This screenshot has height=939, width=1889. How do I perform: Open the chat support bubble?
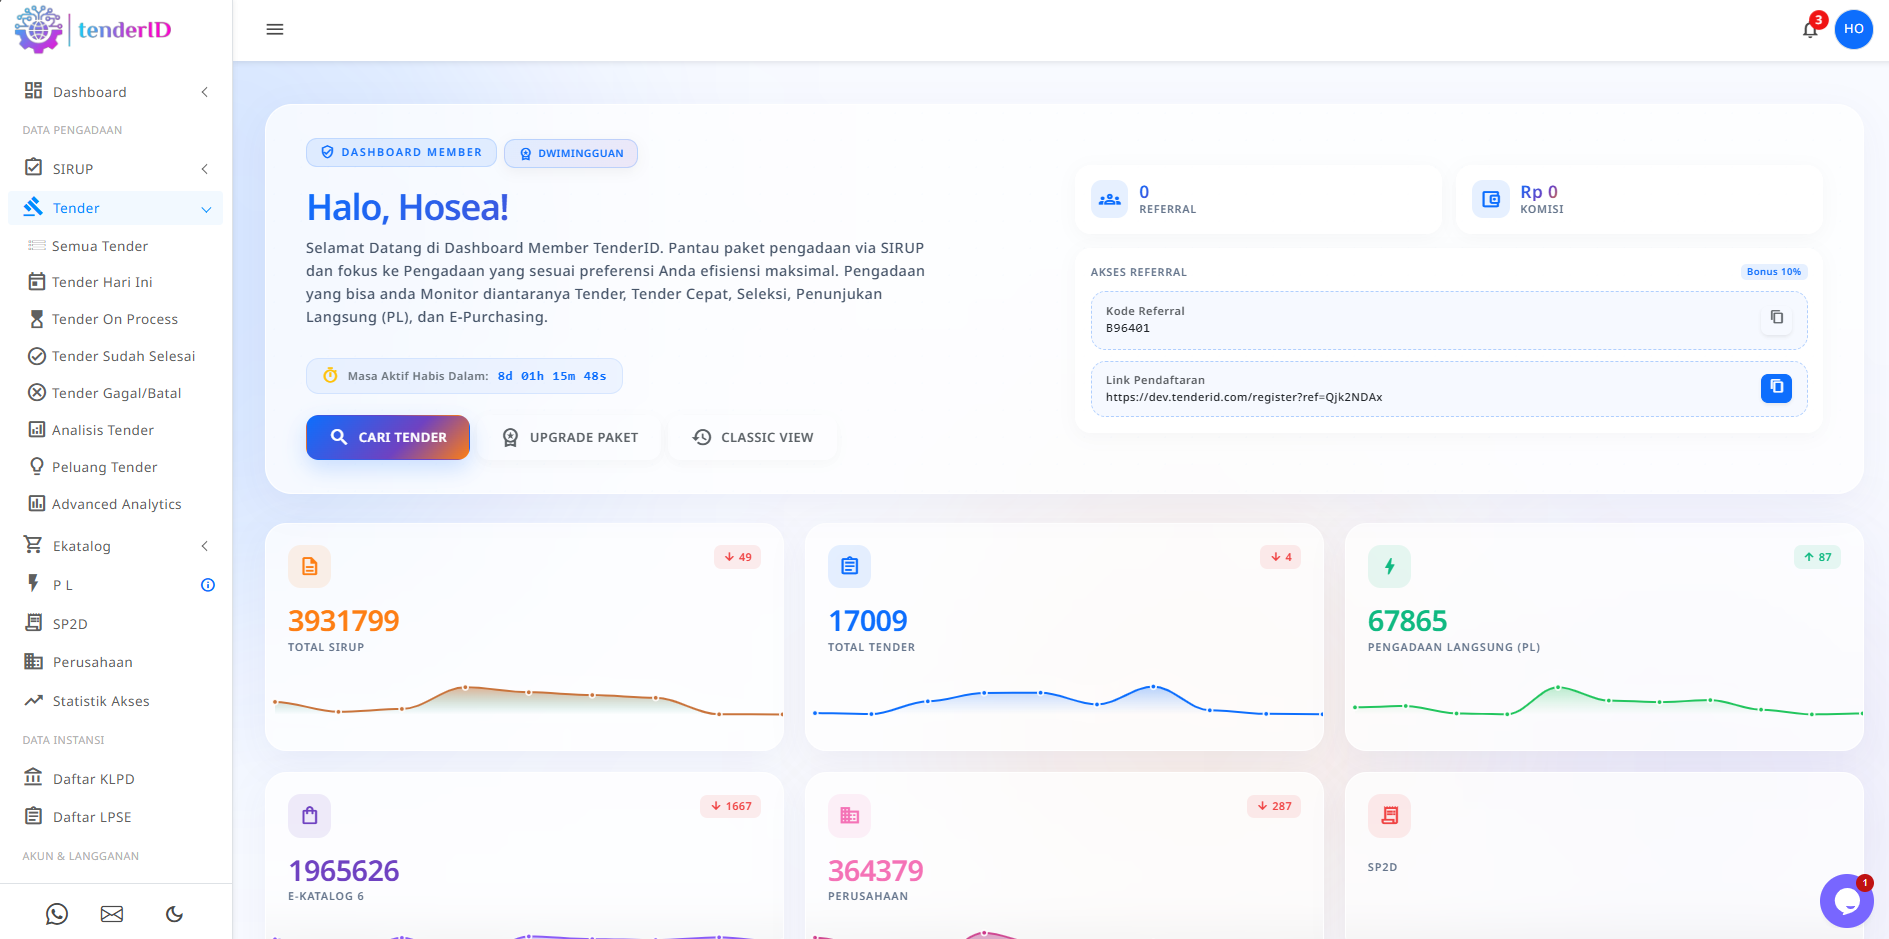[1846, 901]
